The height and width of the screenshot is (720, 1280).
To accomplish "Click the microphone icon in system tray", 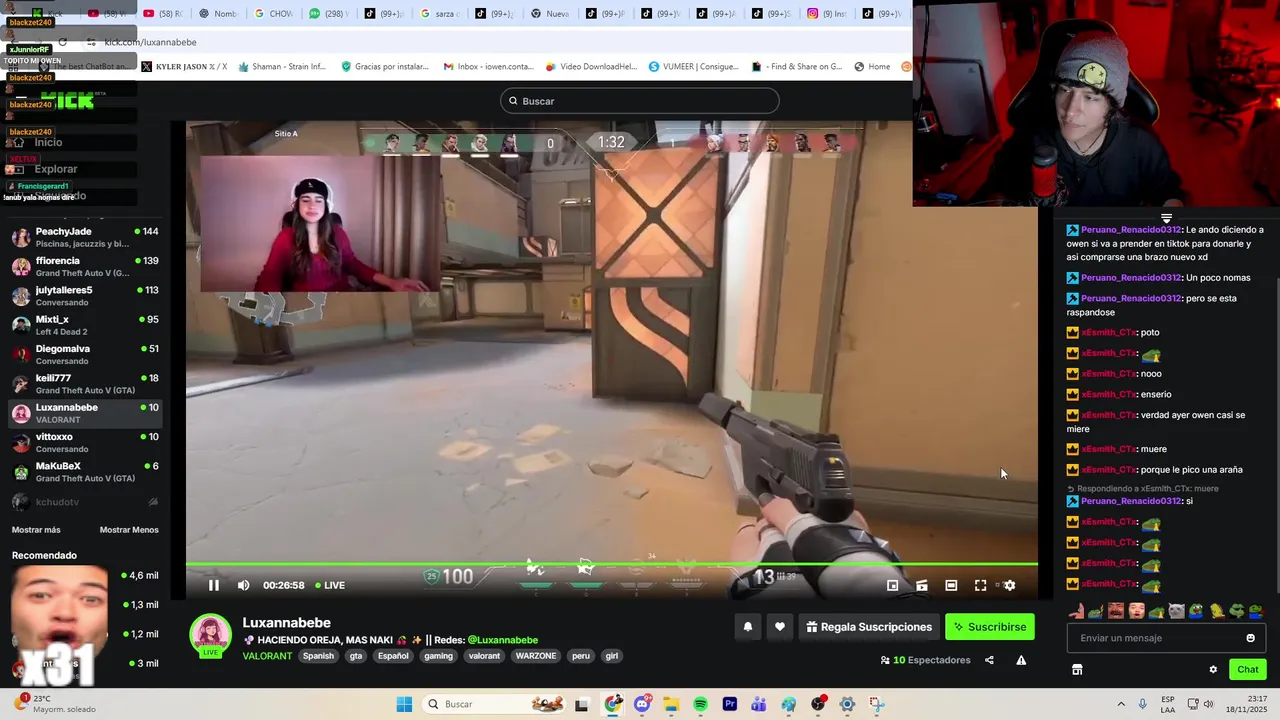I will tap(1143, 704).
